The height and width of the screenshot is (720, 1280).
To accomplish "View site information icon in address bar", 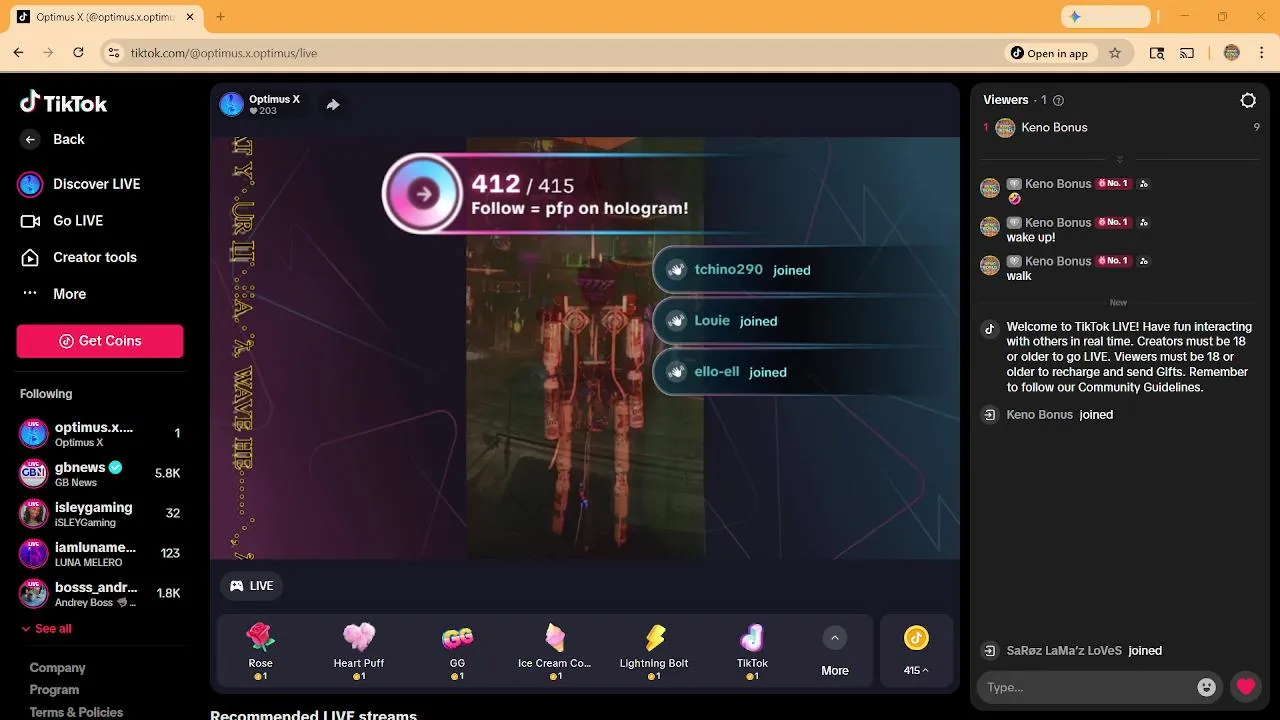I will point(114,53).
